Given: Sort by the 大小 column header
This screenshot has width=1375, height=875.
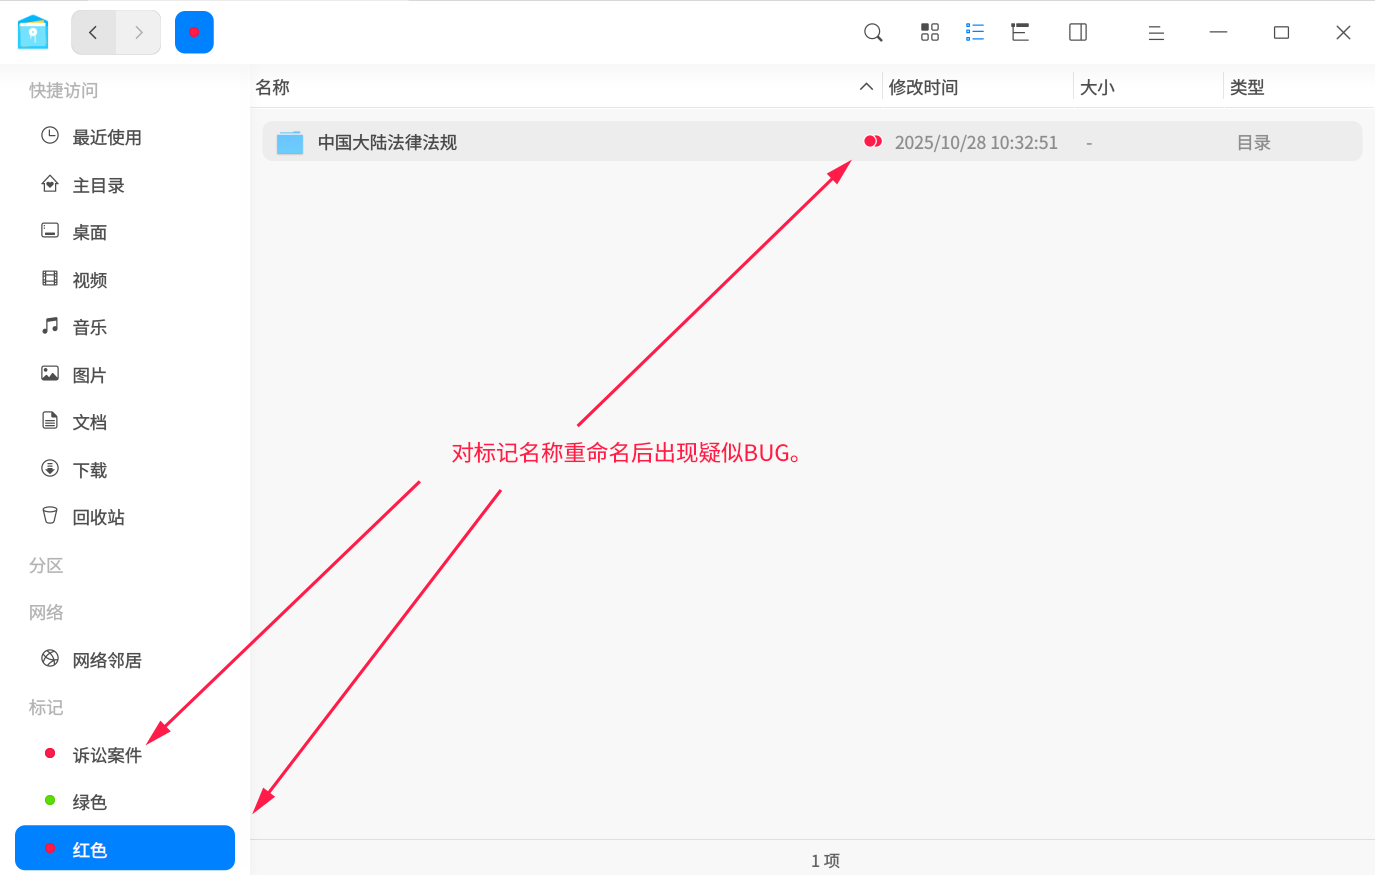Looking at the screenshot, I should click(x=1097, y=87).
